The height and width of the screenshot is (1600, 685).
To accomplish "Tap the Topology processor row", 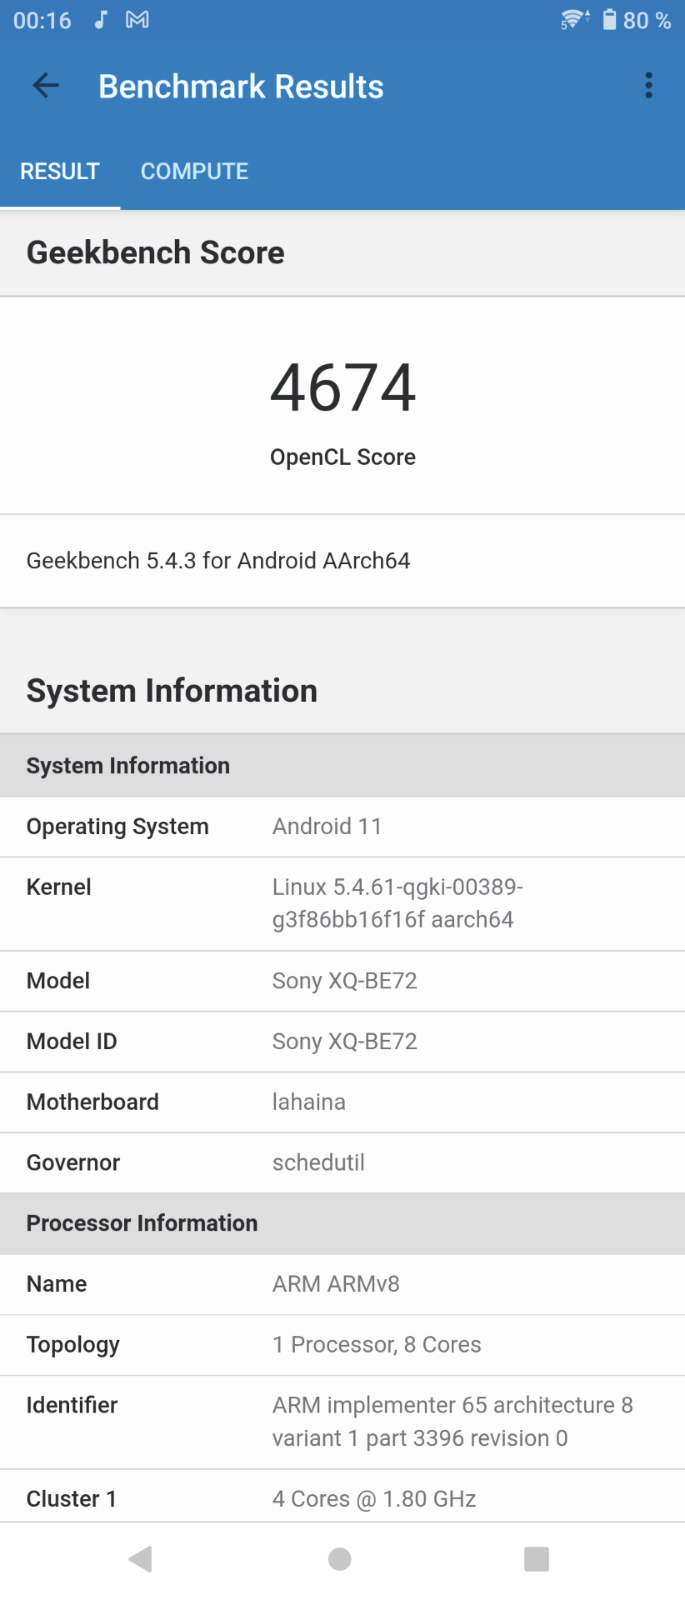I will tap(342, 1345).
